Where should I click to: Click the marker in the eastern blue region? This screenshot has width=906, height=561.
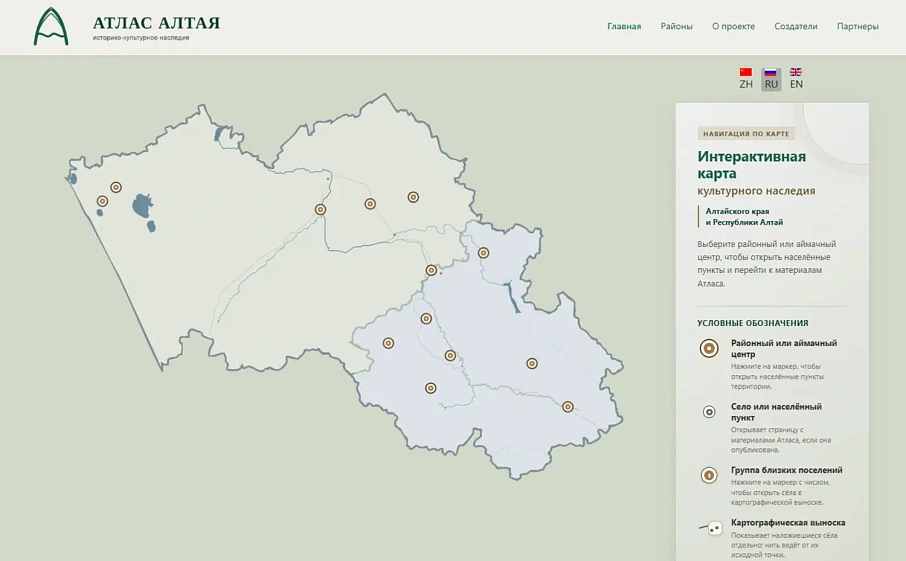532,363
